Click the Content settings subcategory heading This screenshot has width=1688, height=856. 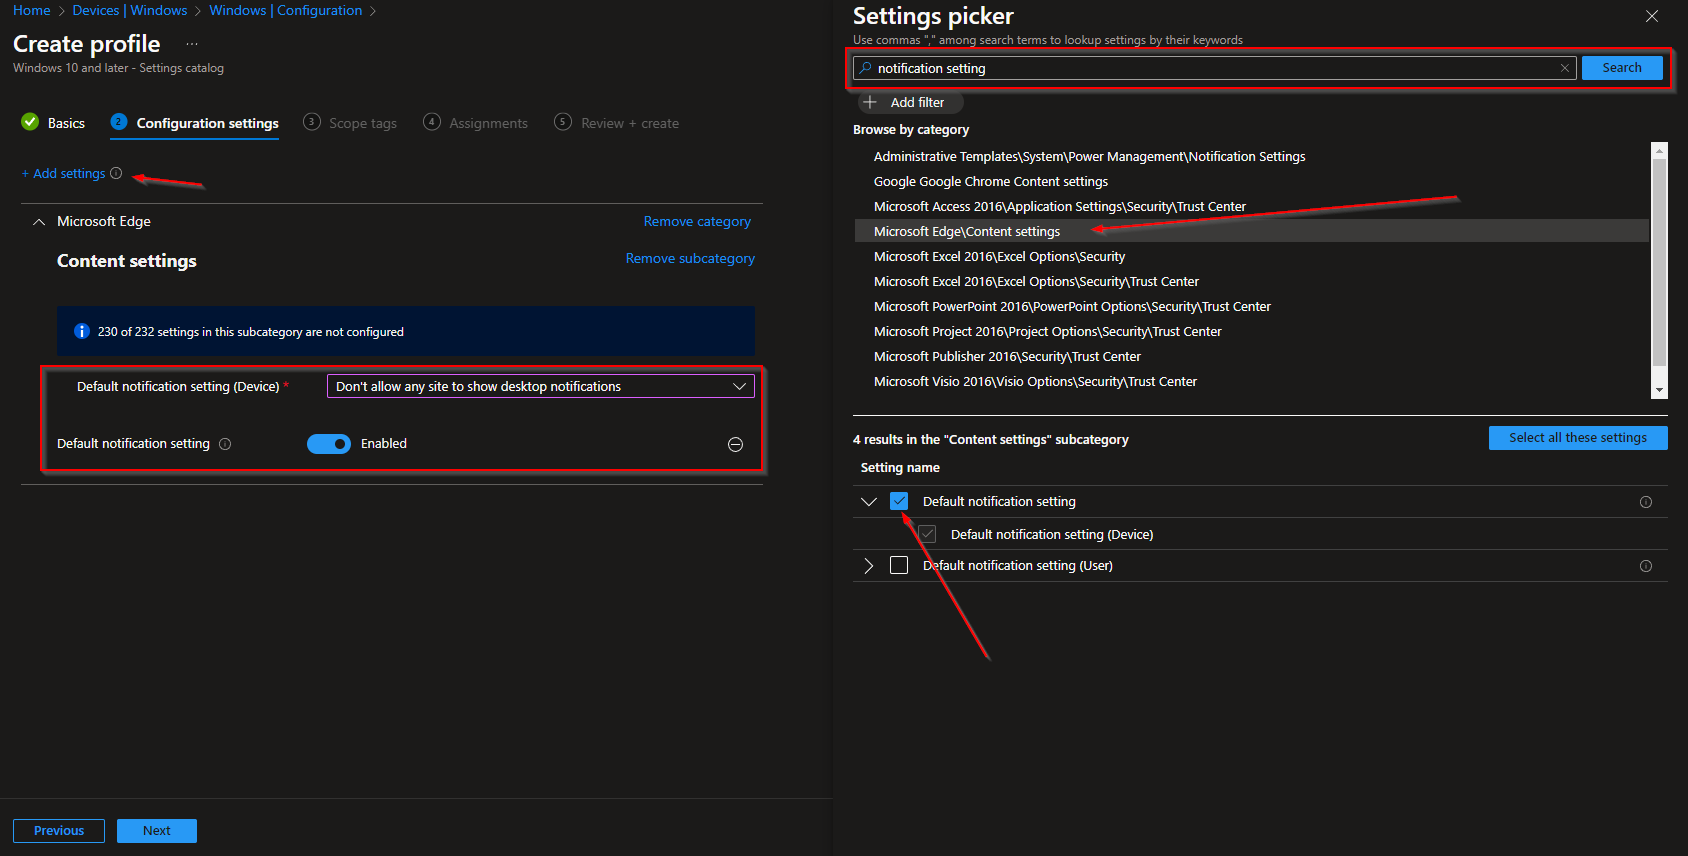(x=127, y=261)
